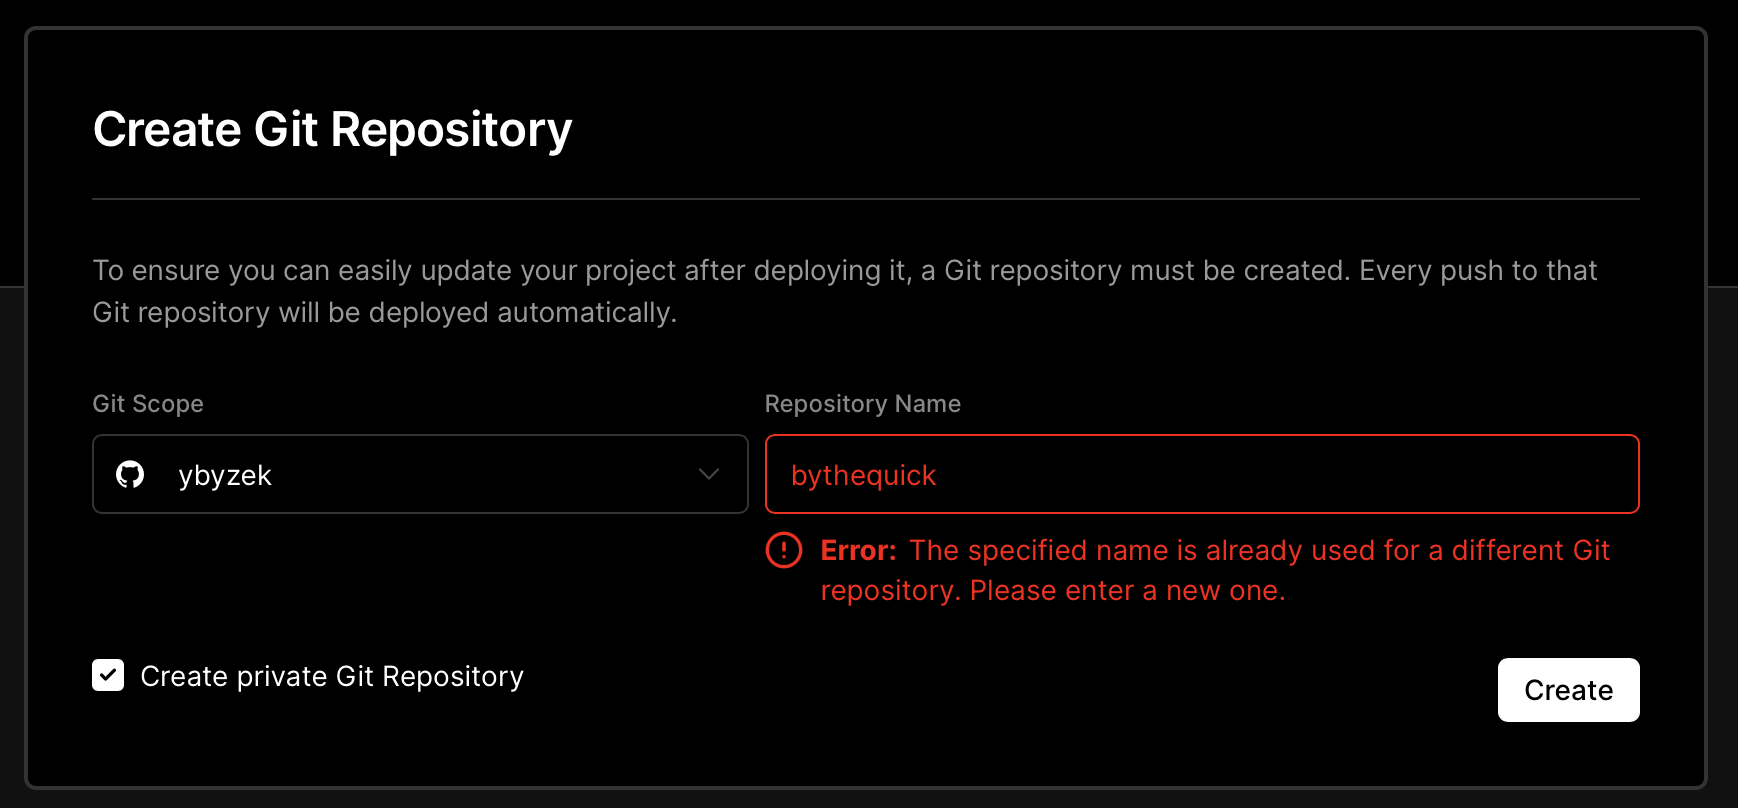Click the "Create Git Repository" heading
This screenshot has width=1738, height=808.
[x=333, y=130]
